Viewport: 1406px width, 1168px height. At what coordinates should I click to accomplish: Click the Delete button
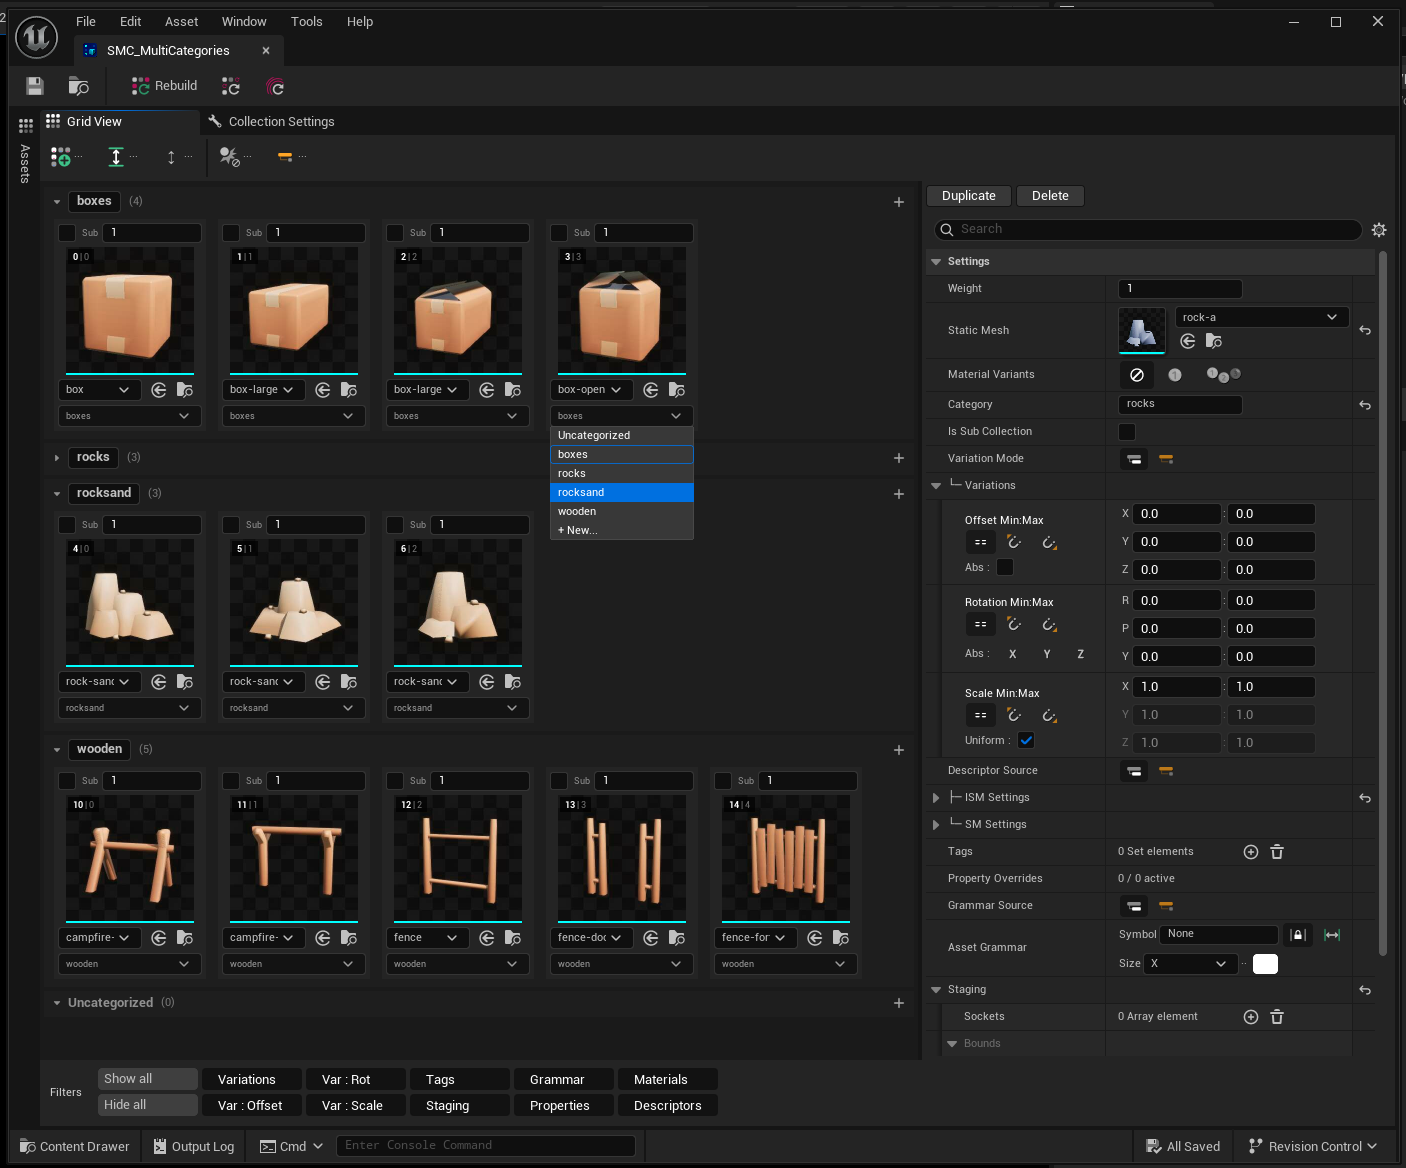click(1050, 196)
